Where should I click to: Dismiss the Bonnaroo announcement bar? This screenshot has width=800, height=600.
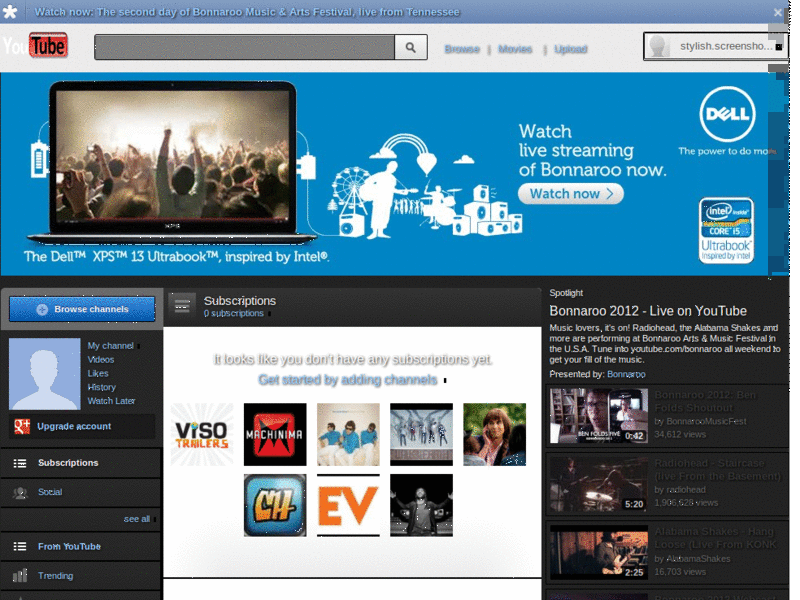tap(777, 12)
